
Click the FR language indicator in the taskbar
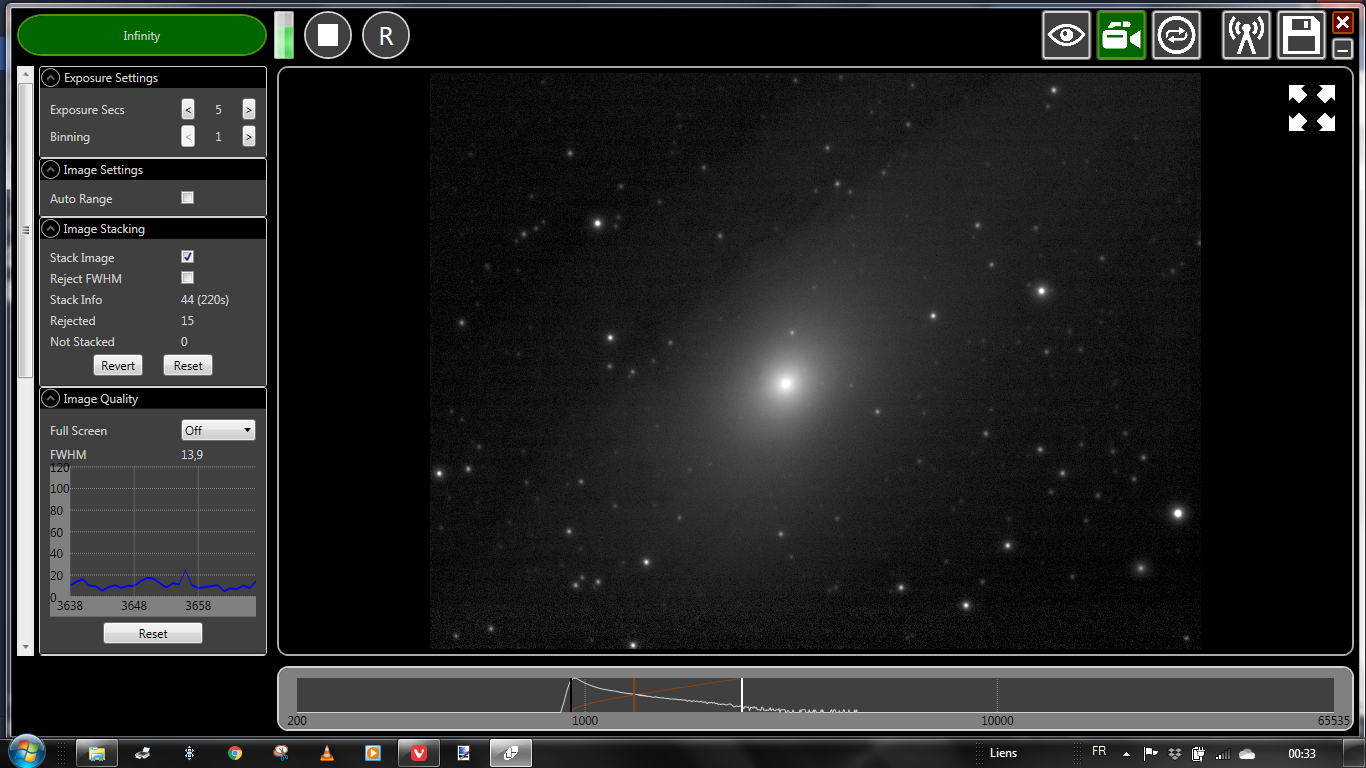tap(1099, 752)
